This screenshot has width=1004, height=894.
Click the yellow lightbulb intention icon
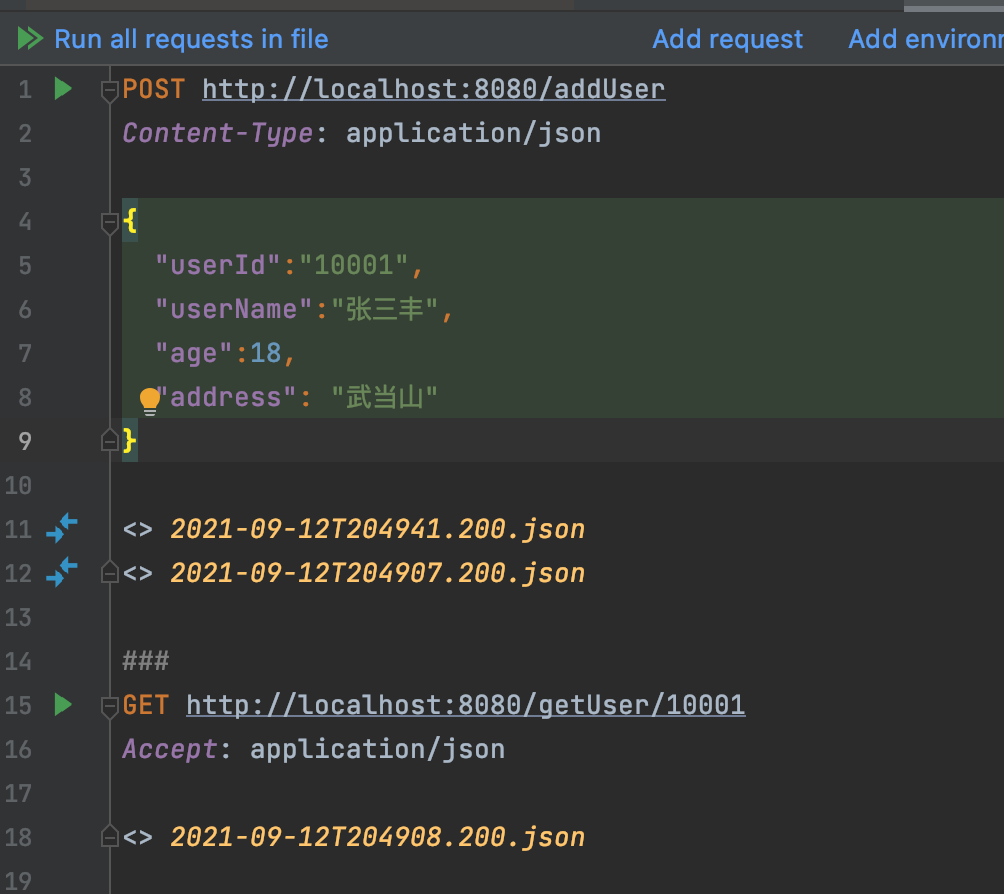[149, 400]
